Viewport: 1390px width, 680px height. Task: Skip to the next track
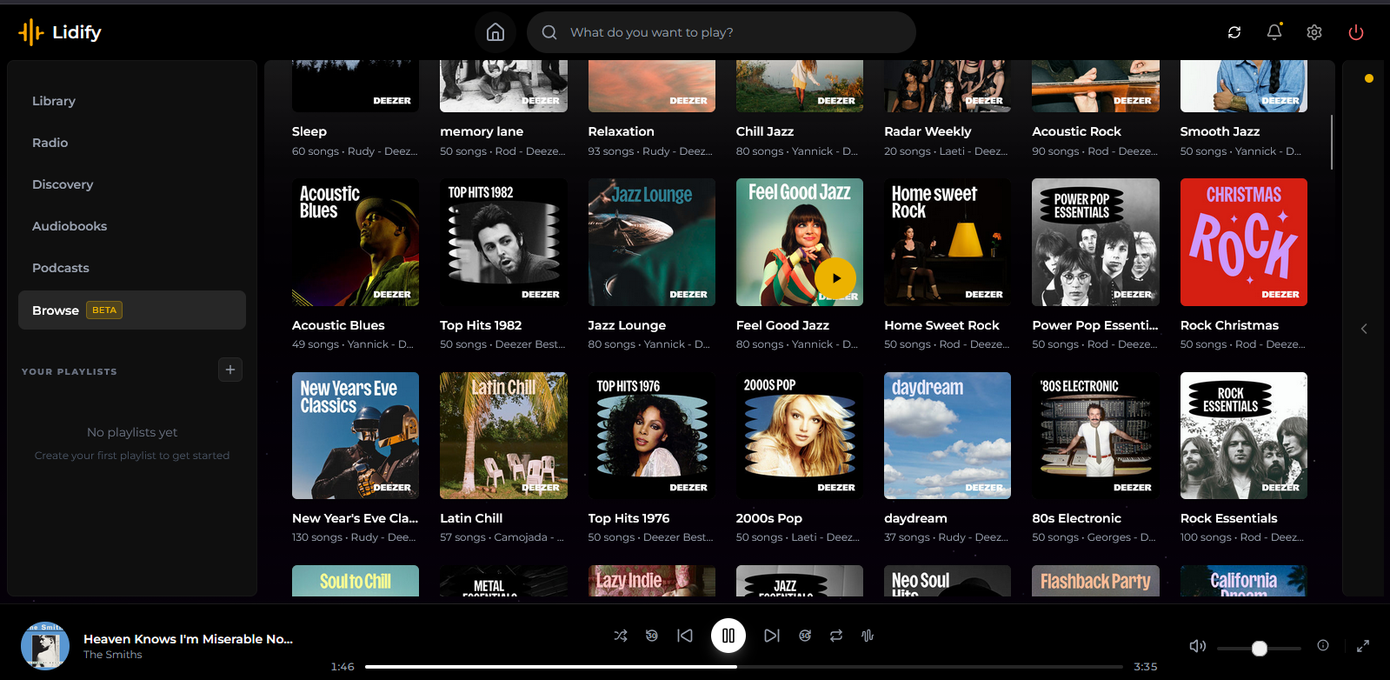(771, 635)
